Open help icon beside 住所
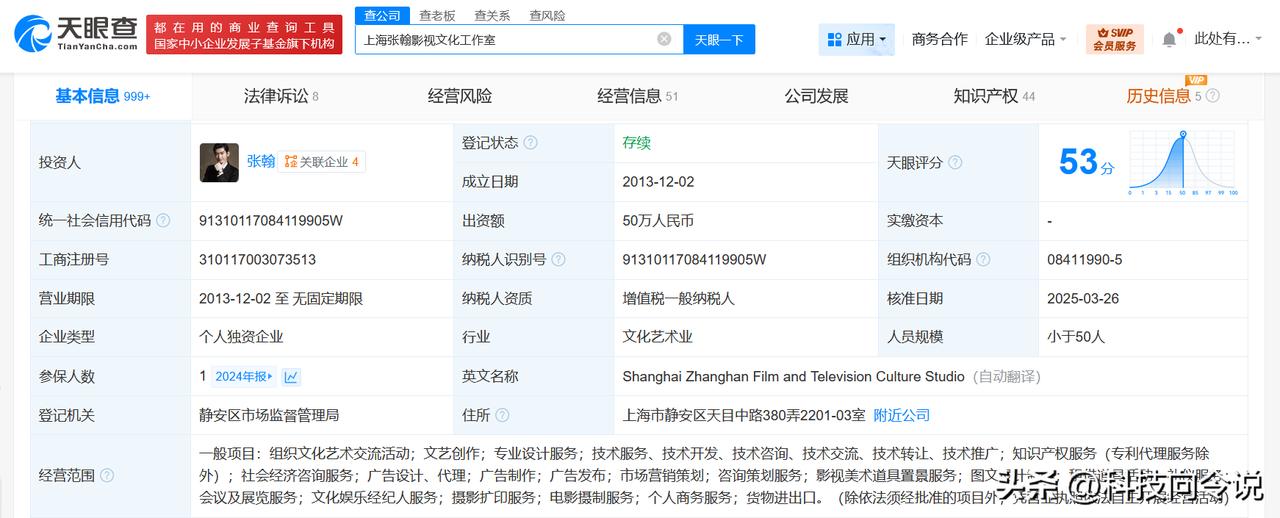 (502, 415)
